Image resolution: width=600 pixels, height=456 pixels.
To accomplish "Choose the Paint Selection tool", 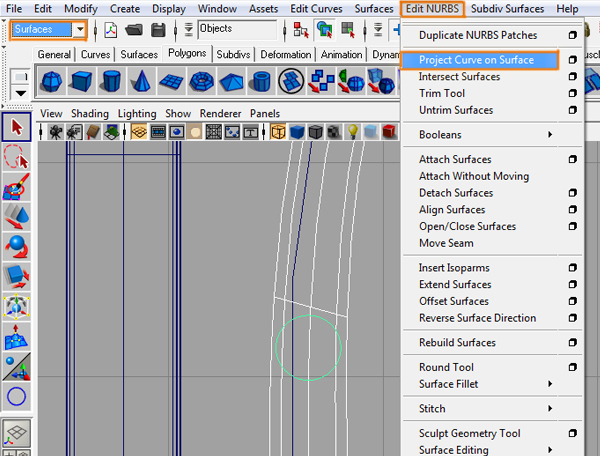I will (x=16, y=187).
